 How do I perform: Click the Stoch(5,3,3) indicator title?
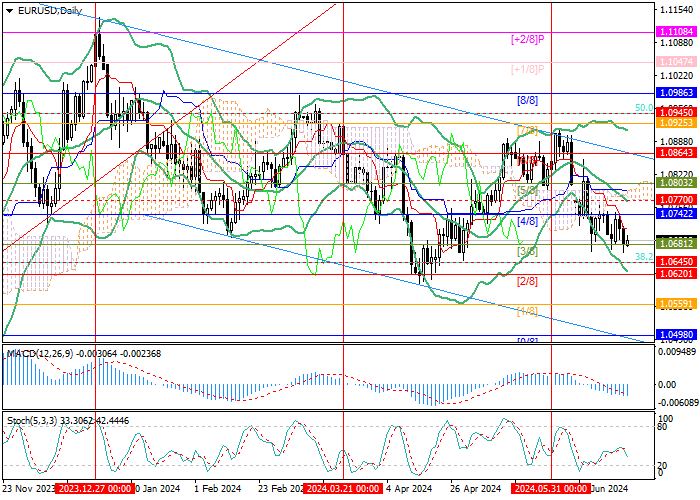(x=32, y=421)
